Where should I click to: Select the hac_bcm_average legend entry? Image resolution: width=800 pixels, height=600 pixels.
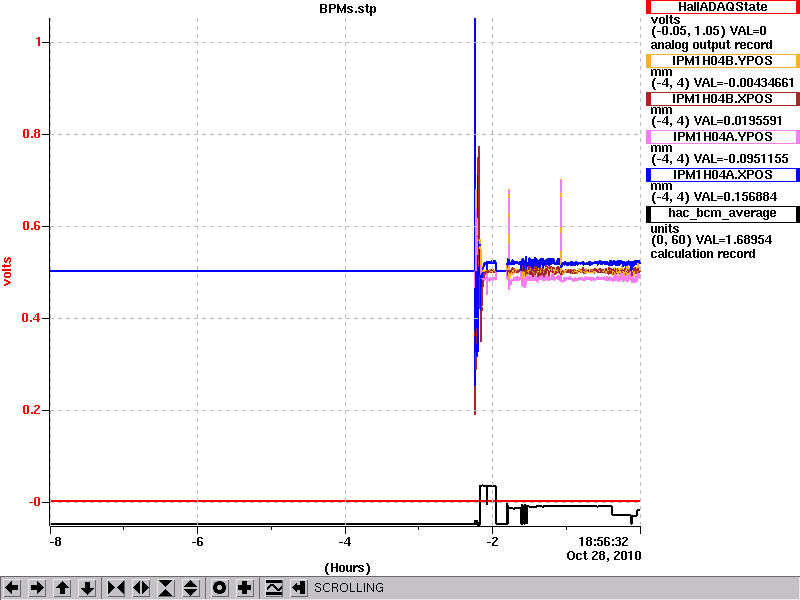point(722,213)
